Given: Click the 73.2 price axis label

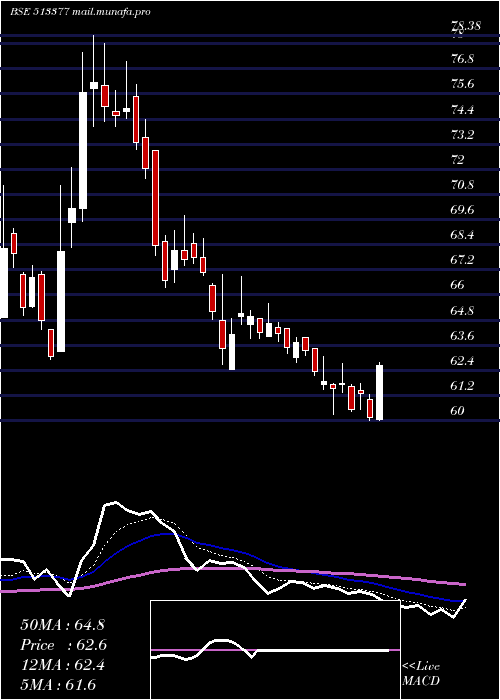Looking at the screenshot, I should click(462, 134).
